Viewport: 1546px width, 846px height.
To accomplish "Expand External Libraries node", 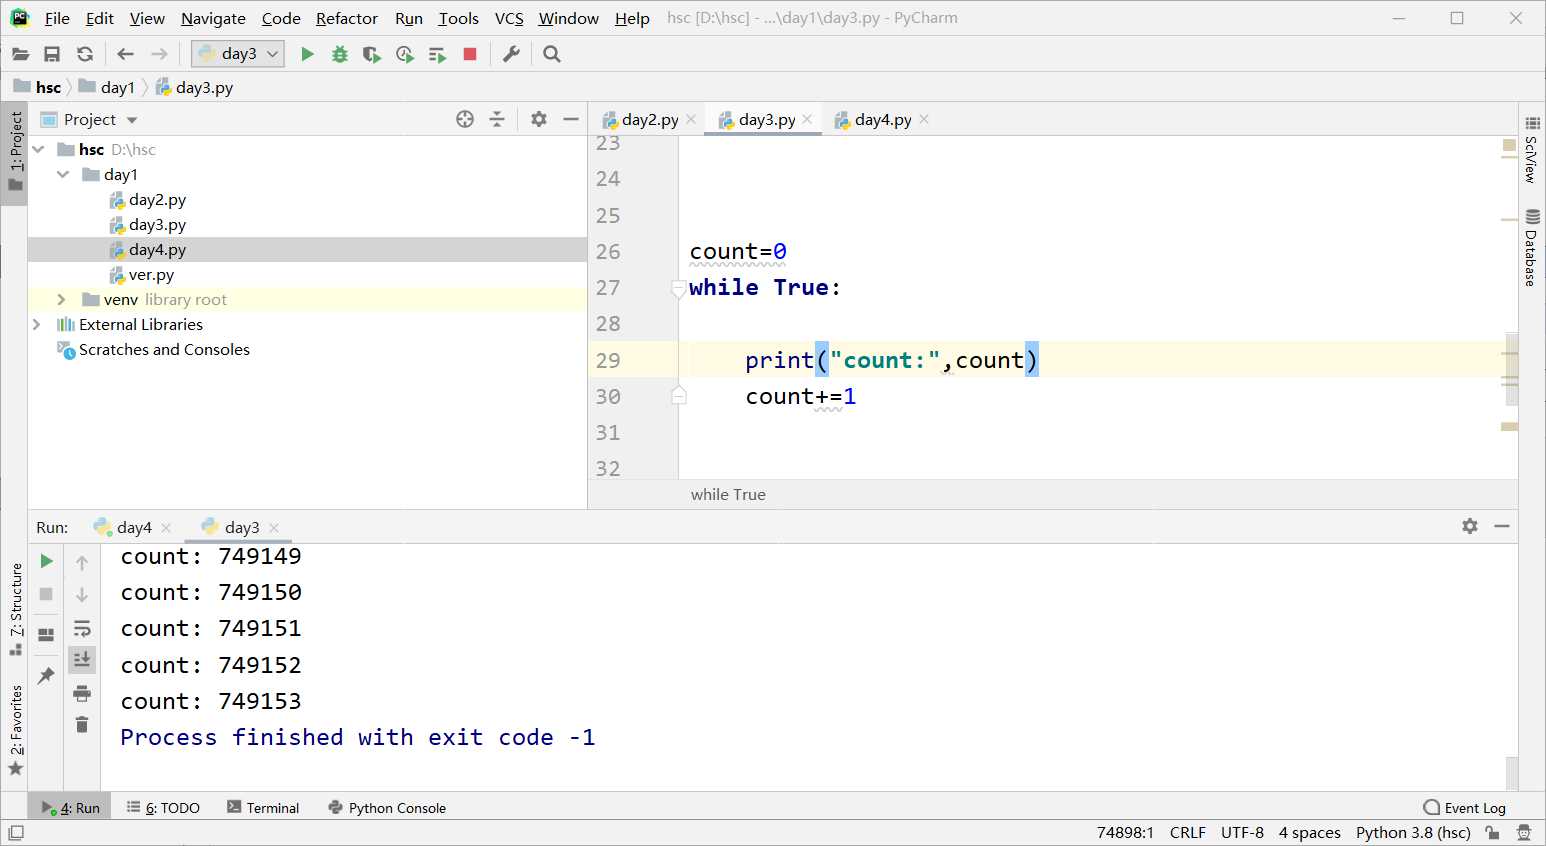I will pos(37,324).
